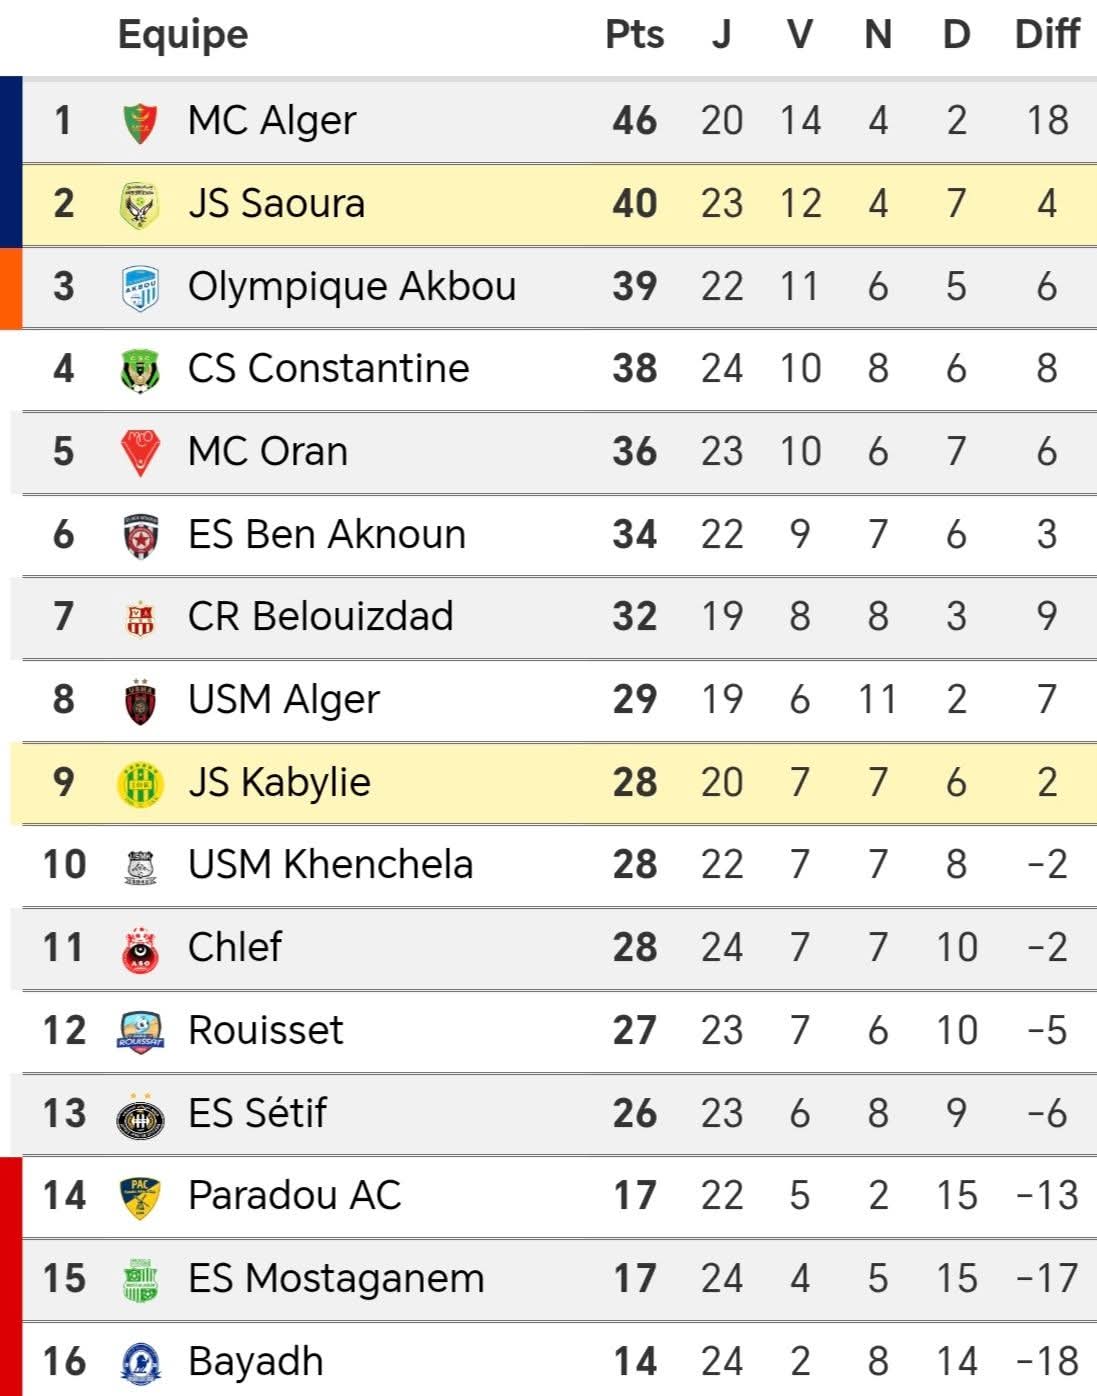Screen dimensions: 1097x1396
Task: Sort table by the Pts column header
Action: click(x=634, y=35)
